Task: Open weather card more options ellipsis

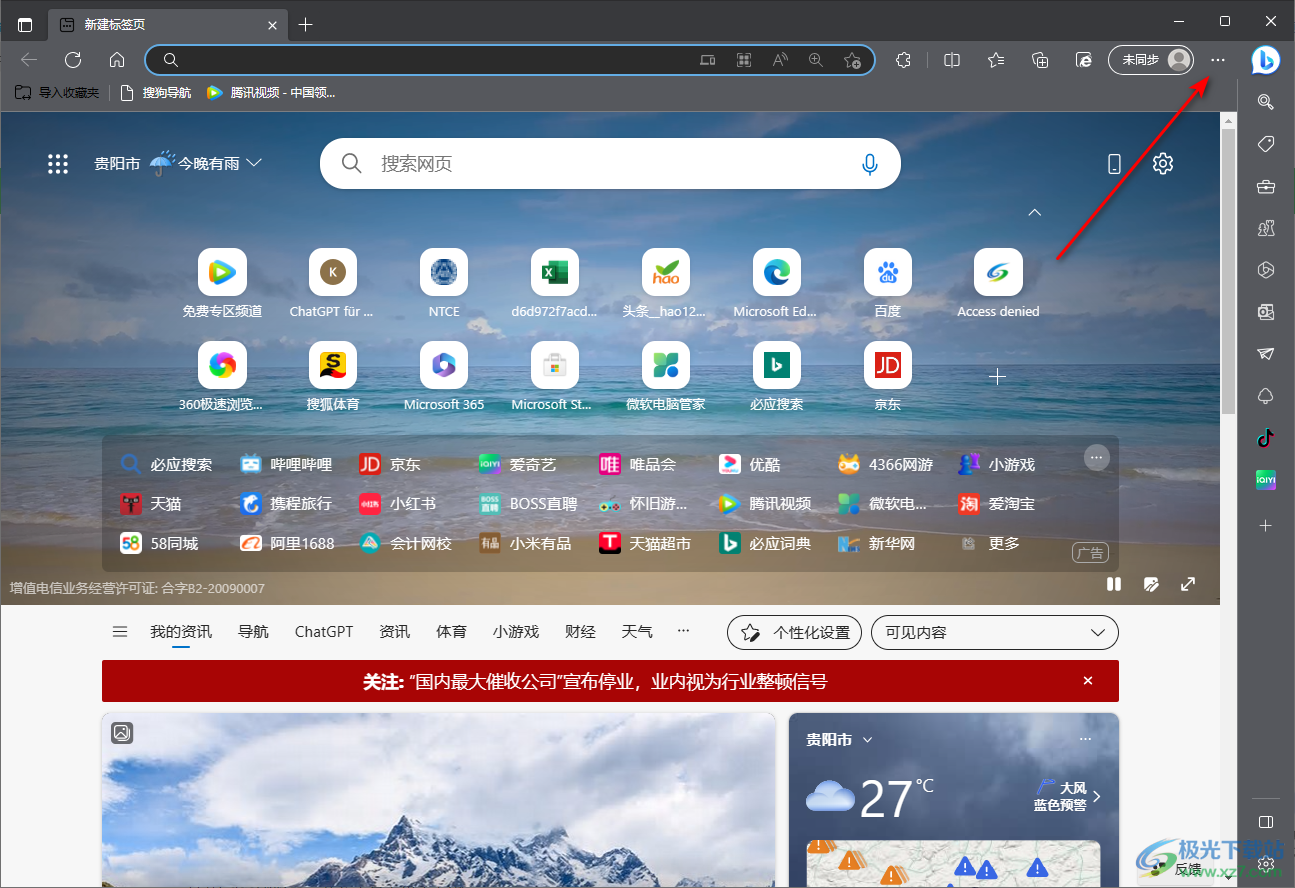Action: [1086, 740]
